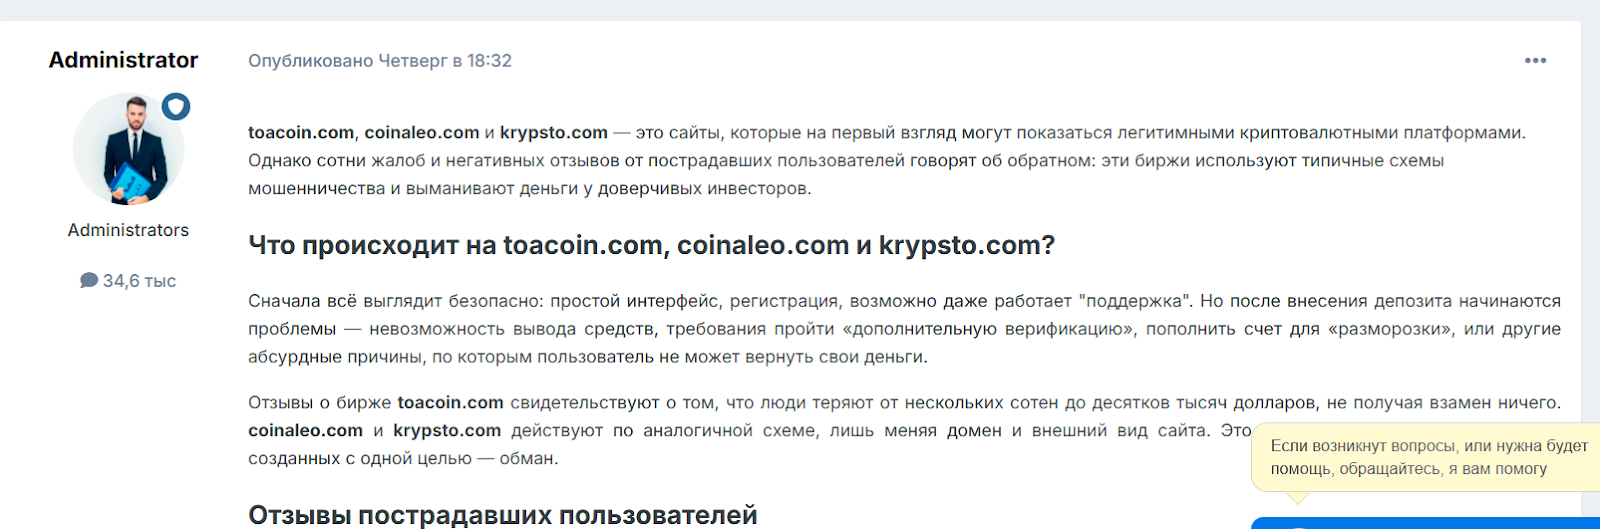Open the Administrator profile avatar photo
Image resolution: width=1600 pixels, height=529 pixels.
128,150
